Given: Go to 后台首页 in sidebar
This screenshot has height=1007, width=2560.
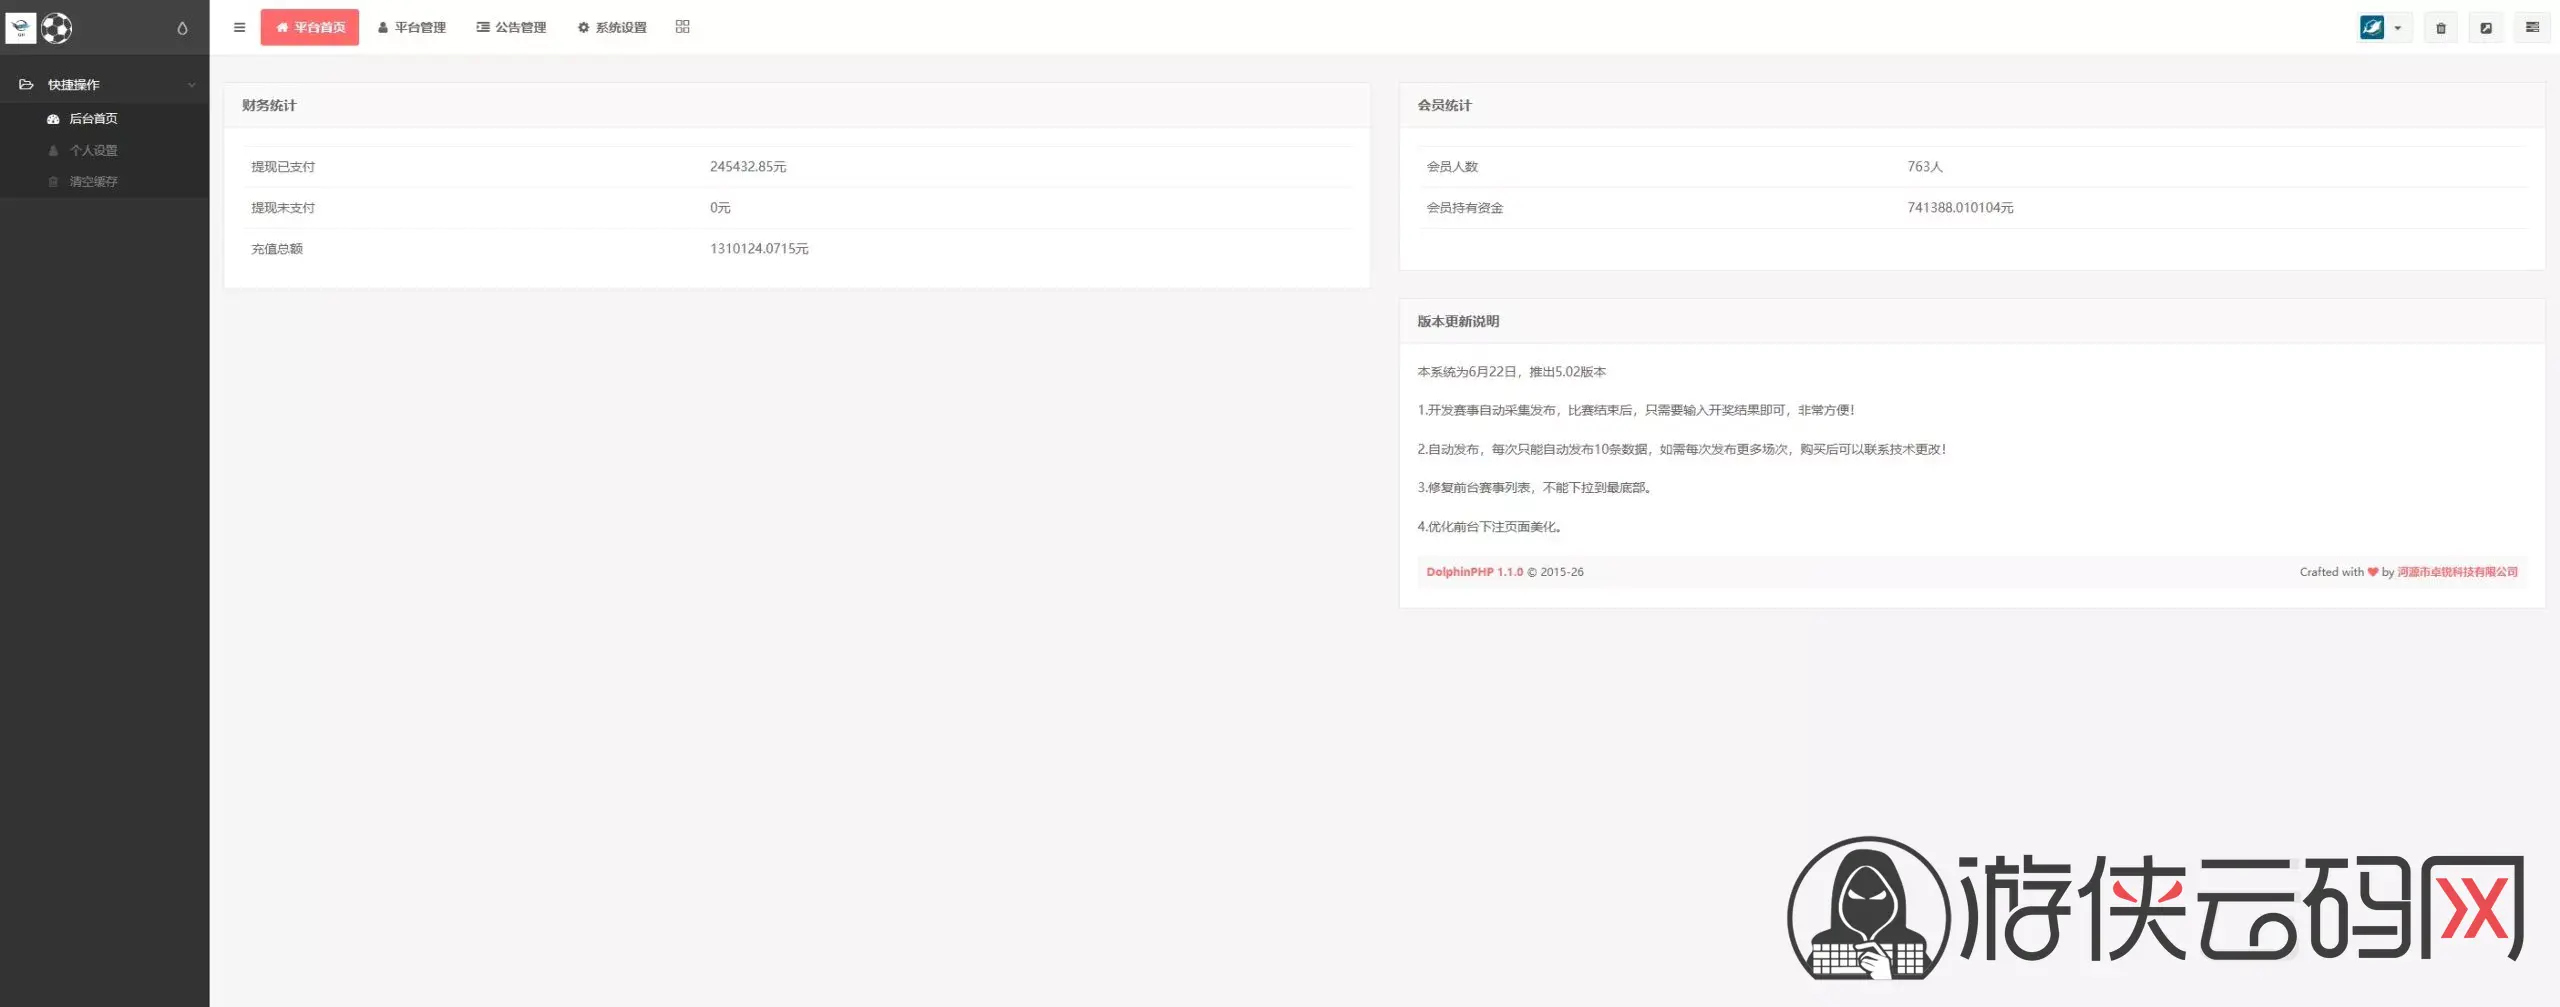Looking at the screenshot, I should click(x=93, y=119).
